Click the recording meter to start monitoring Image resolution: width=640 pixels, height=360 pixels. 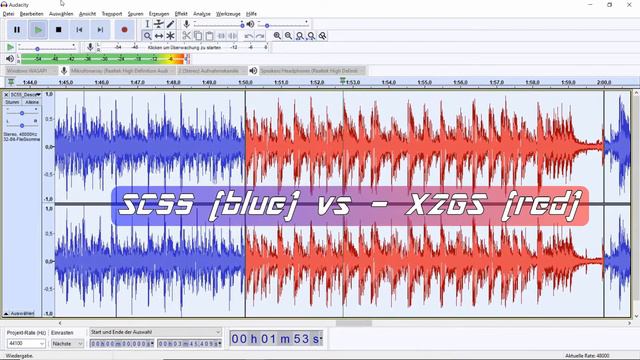[184, 47]
